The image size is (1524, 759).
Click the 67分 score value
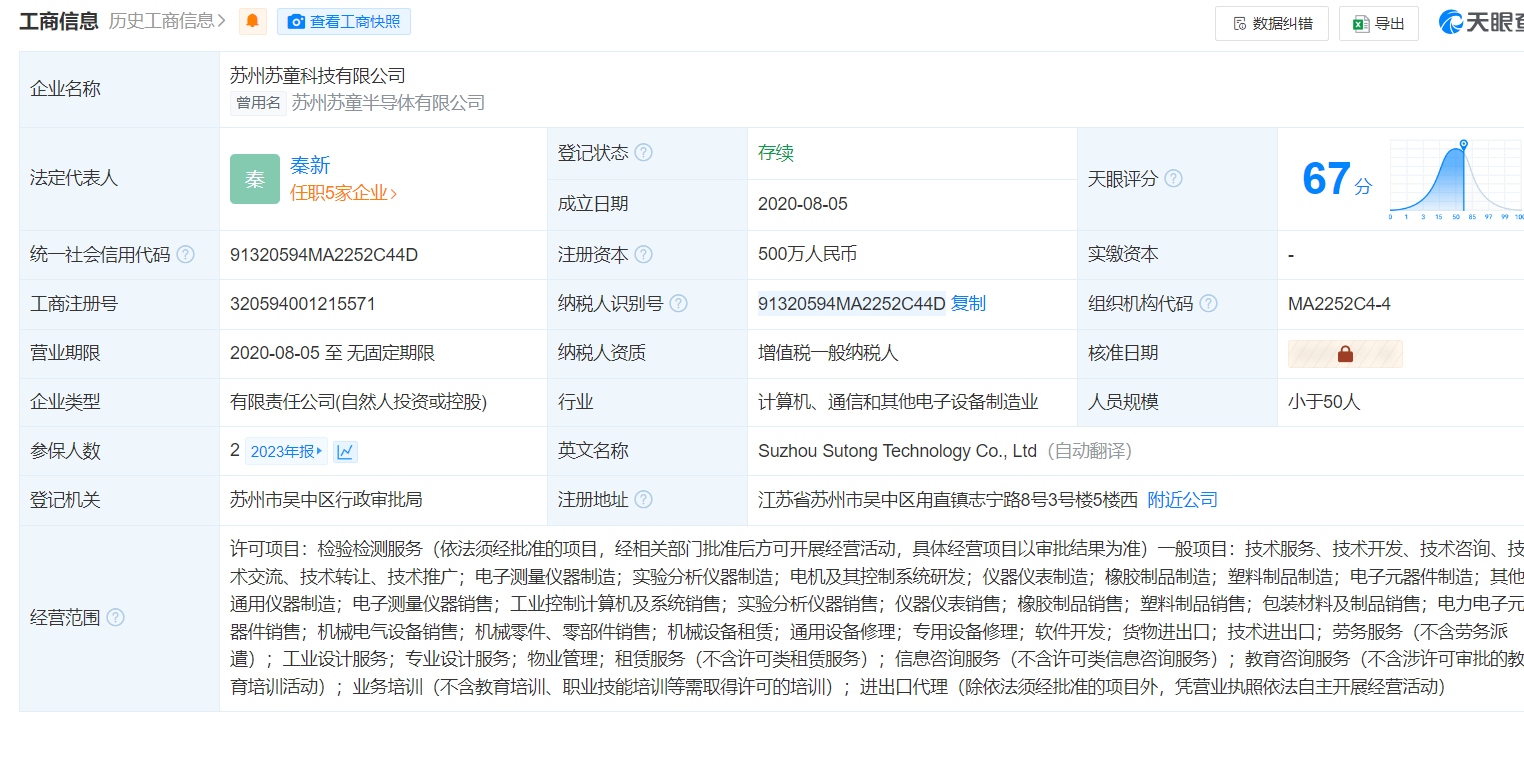click(x=1337, y=180)
